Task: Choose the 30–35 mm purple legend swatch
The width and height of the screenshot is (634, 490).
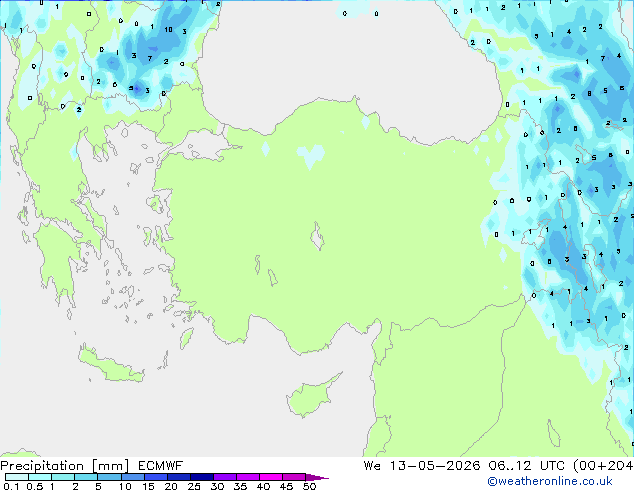Action: (x=225, y=477)
